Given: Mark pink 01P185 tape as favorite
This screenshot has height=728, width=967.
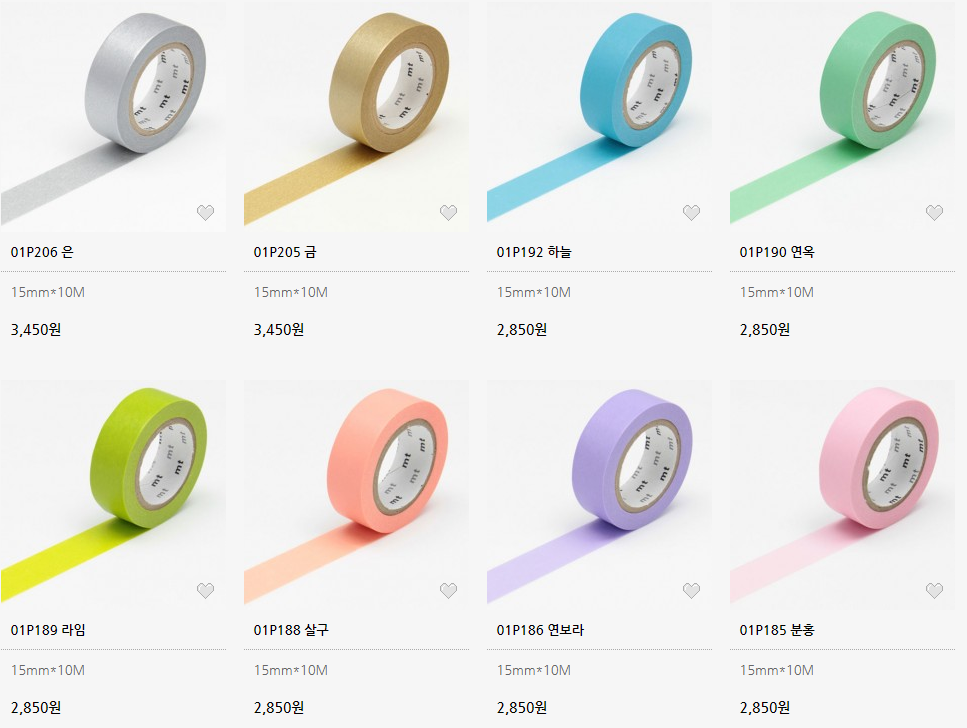Looking at the screenshot, I should (x=934, y=591).
